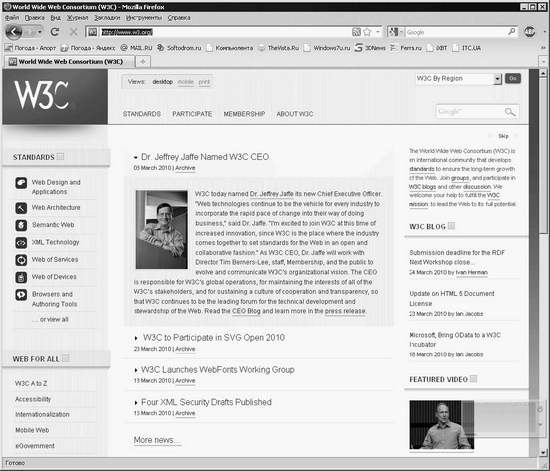Open the CEO Blog link
Image resolution: width=550 pixels, height=471 pixels.
246,311
